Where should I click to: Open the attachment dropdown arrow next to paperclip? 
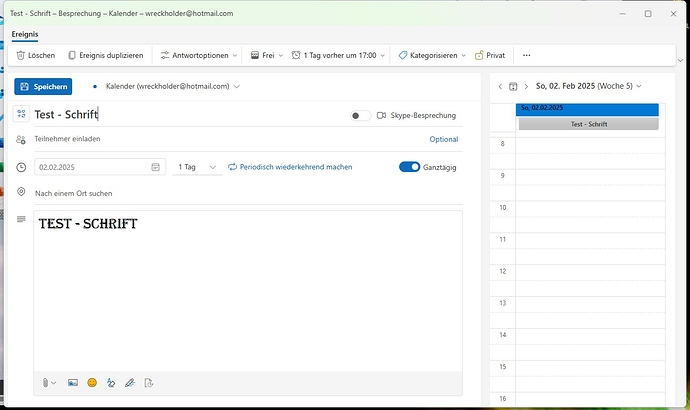[54, 383]
